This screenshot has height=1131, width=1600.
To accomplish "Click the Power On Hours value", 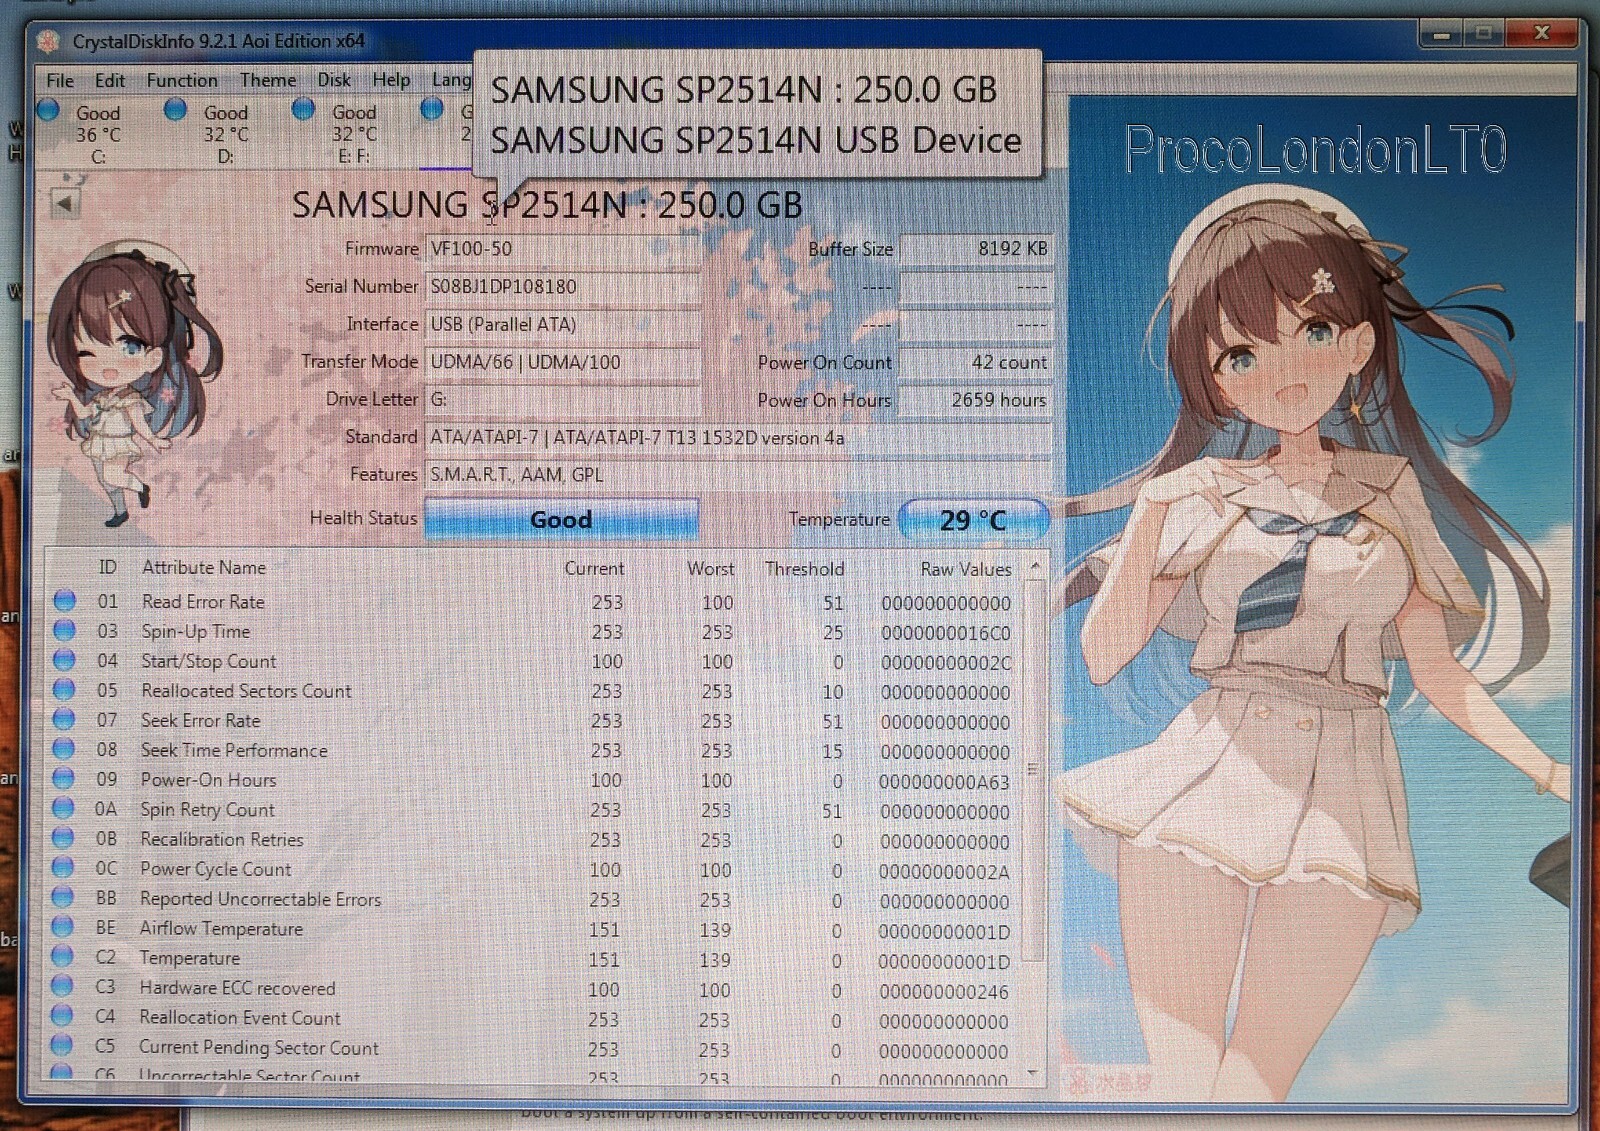I will tap(975, 400).
